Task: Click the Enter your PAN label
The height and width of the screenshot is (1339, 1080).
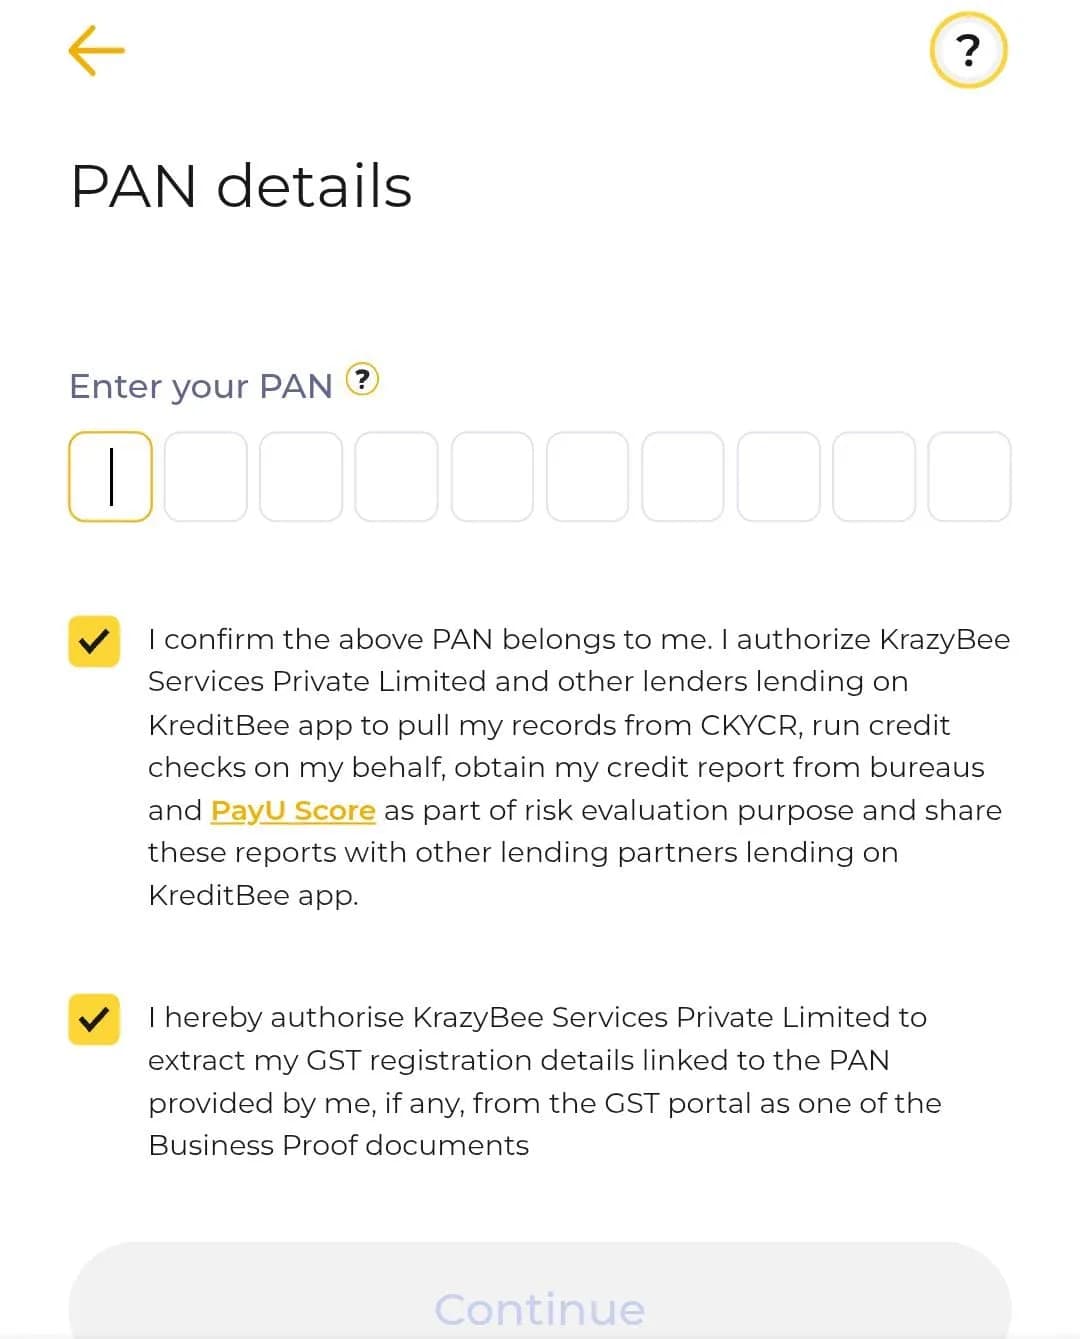Action: click(201, 386)
